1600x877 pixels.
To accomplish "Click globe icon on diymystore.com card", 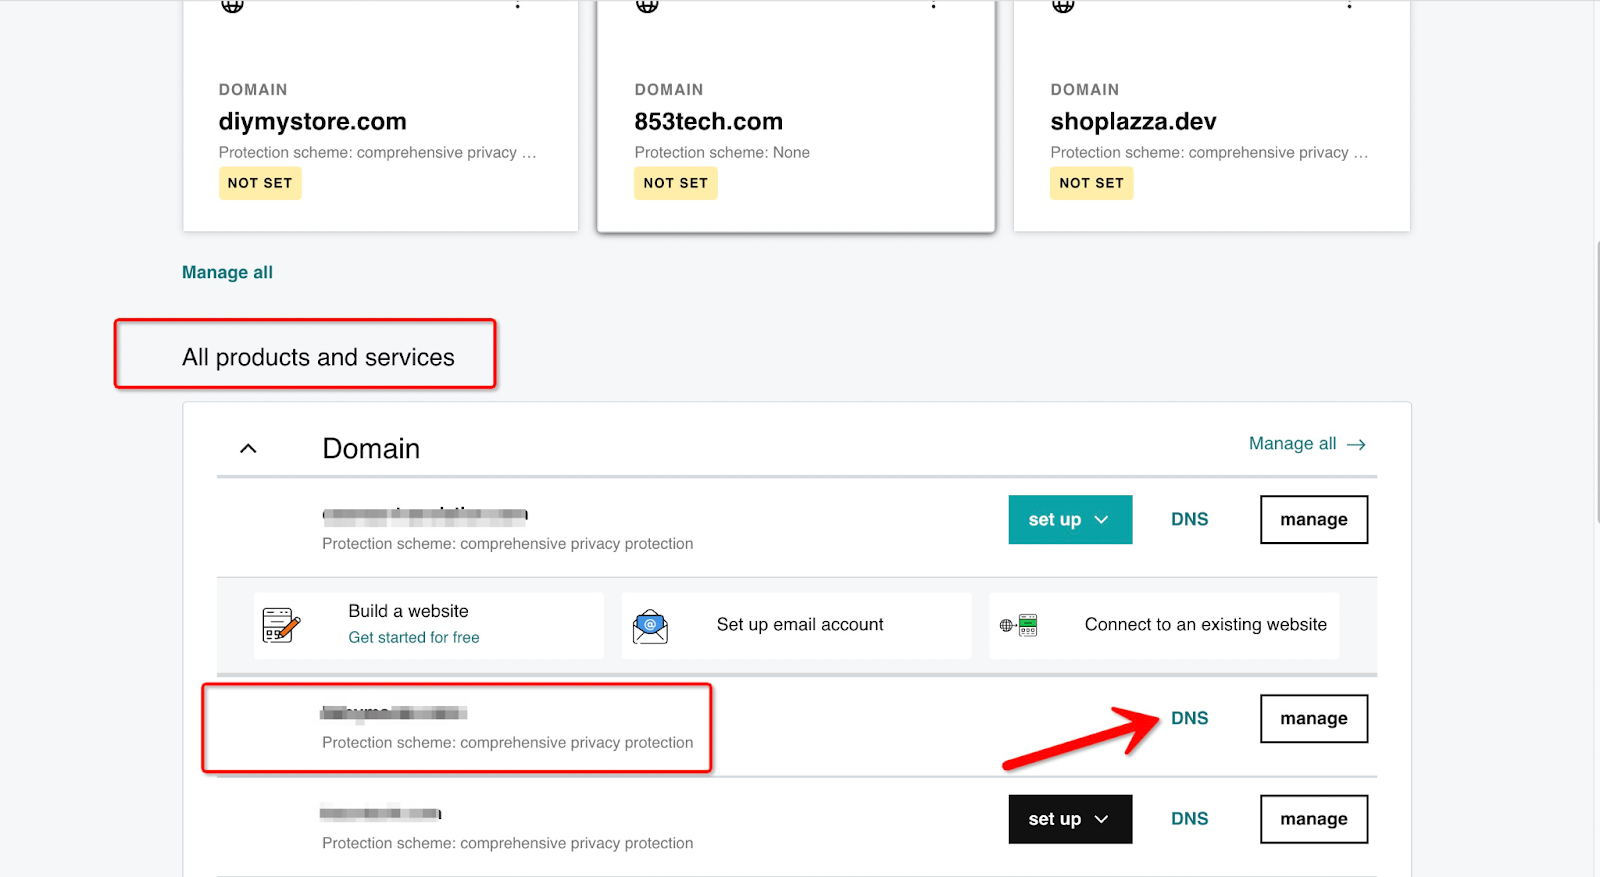I will pos(232,5).
